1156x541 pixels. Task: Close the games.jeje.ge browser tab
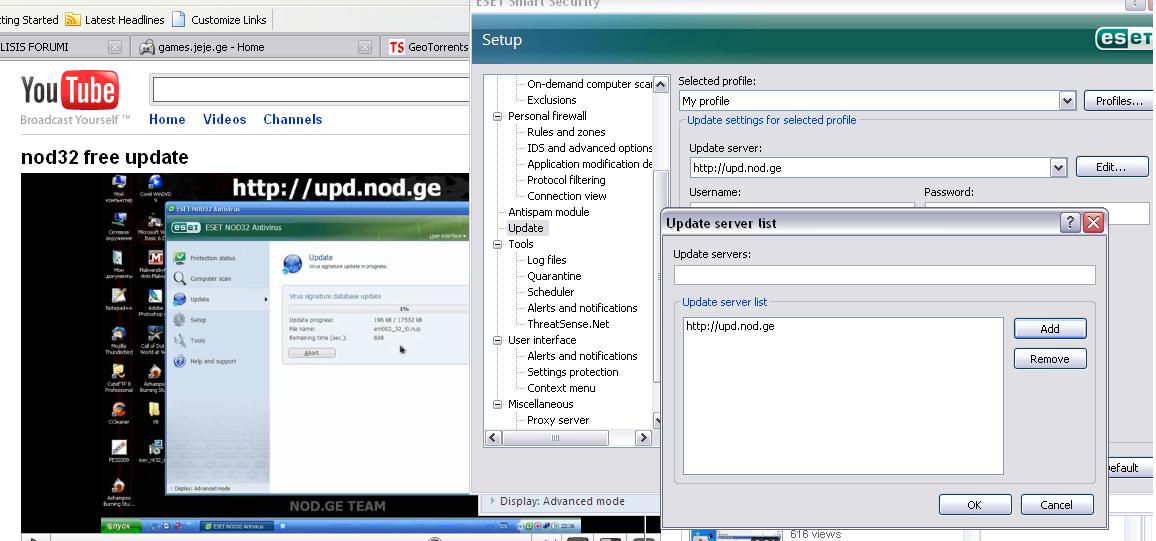[x=365, y=47]
